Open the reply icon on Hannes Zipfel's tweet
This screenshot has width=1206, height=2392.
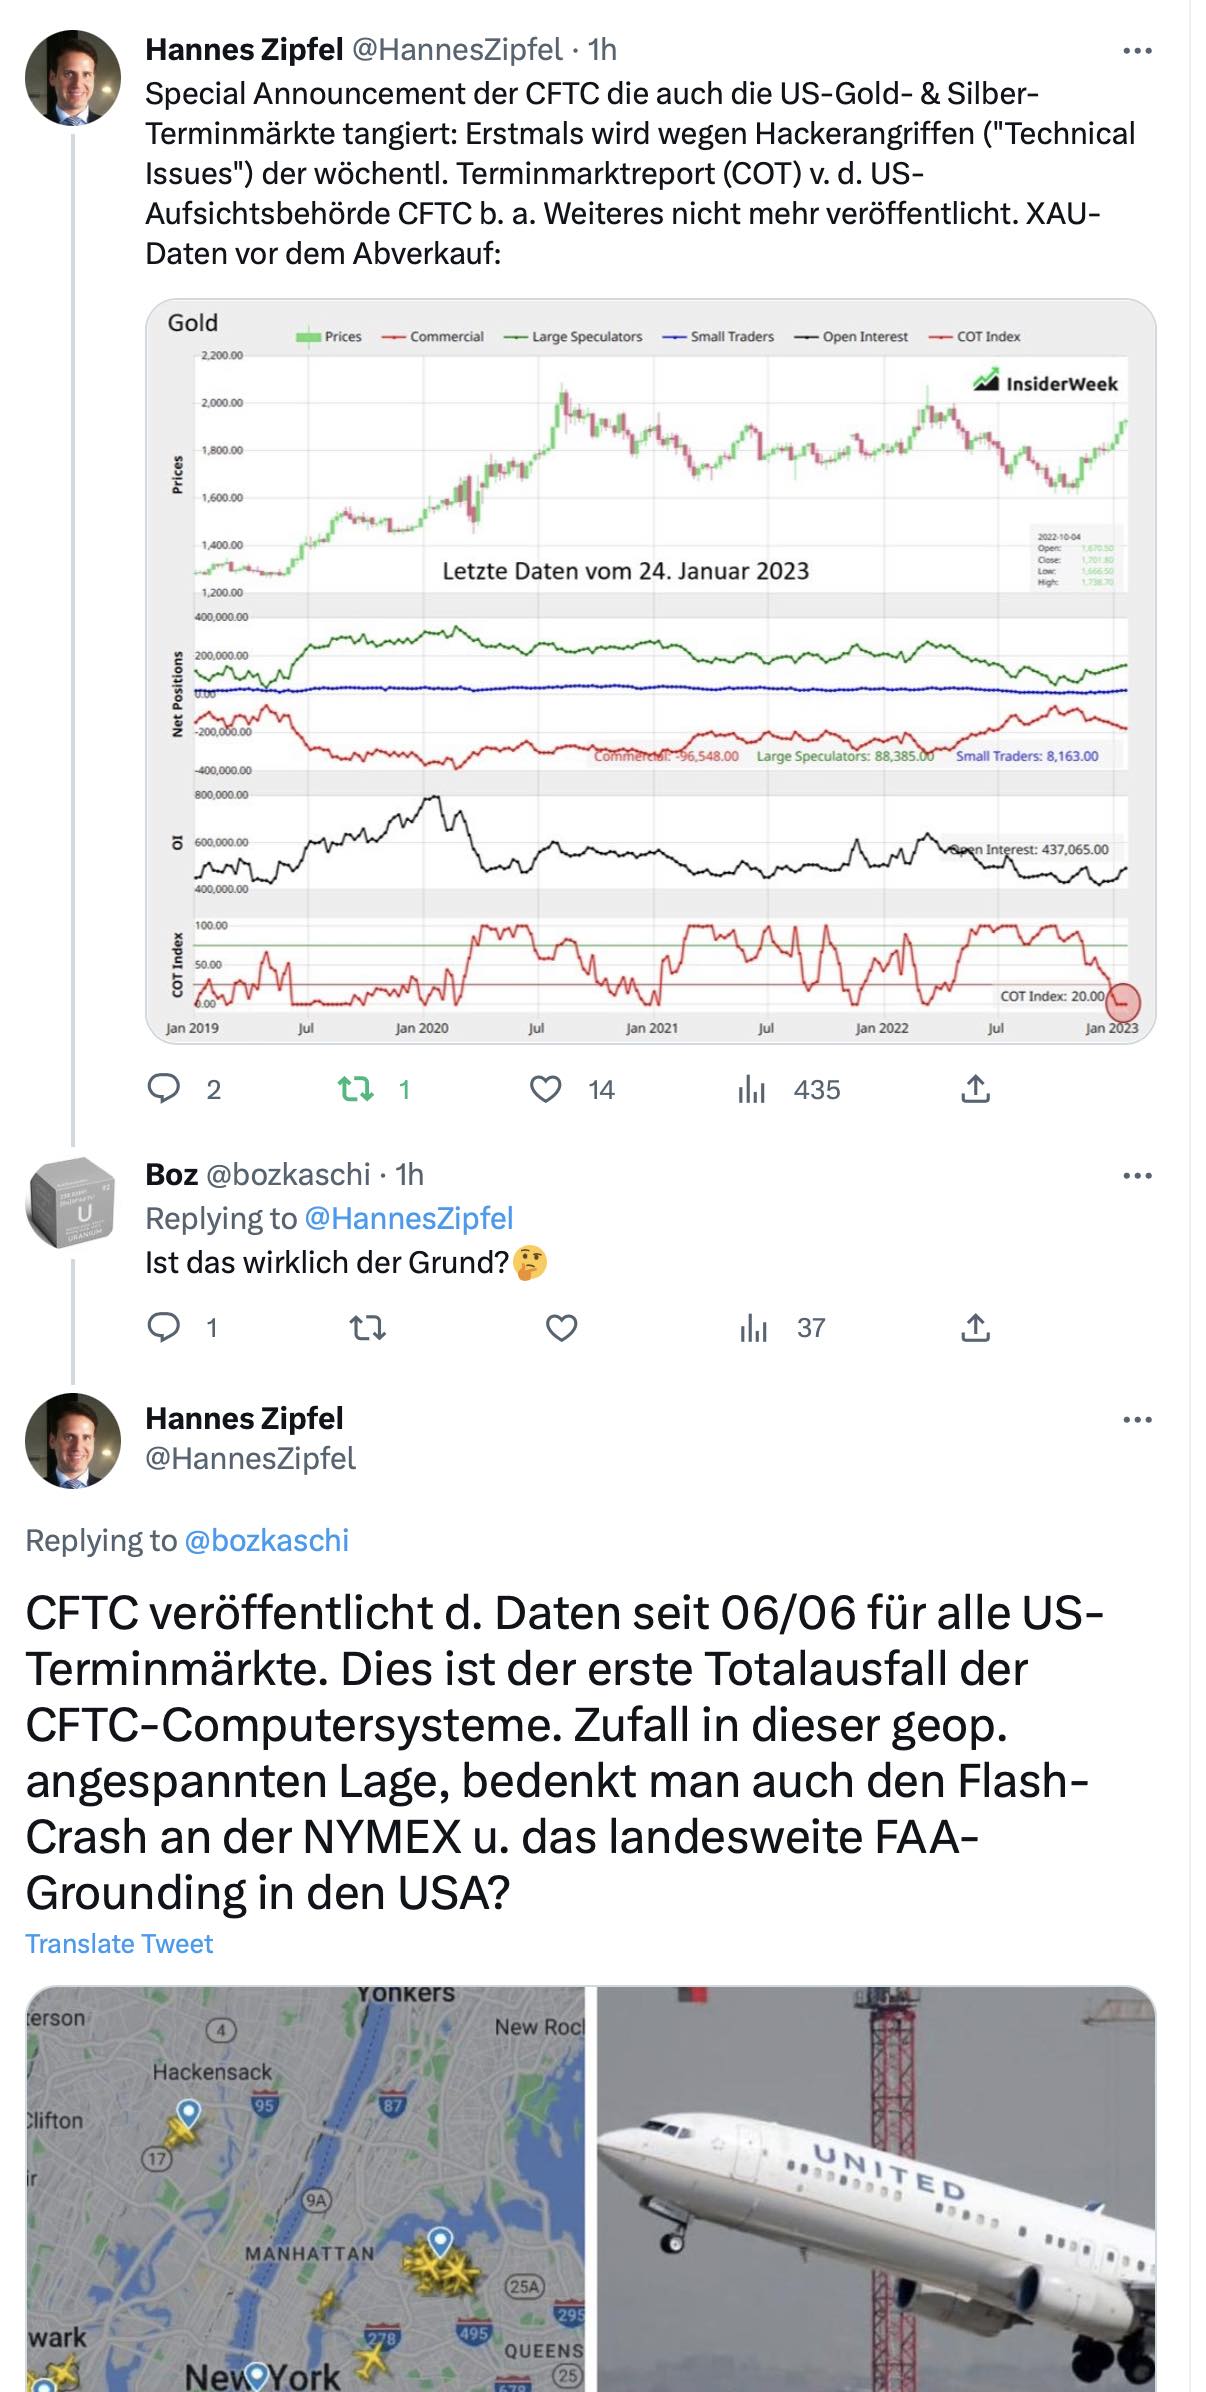pyautogui.click(x=163, y=1088)
